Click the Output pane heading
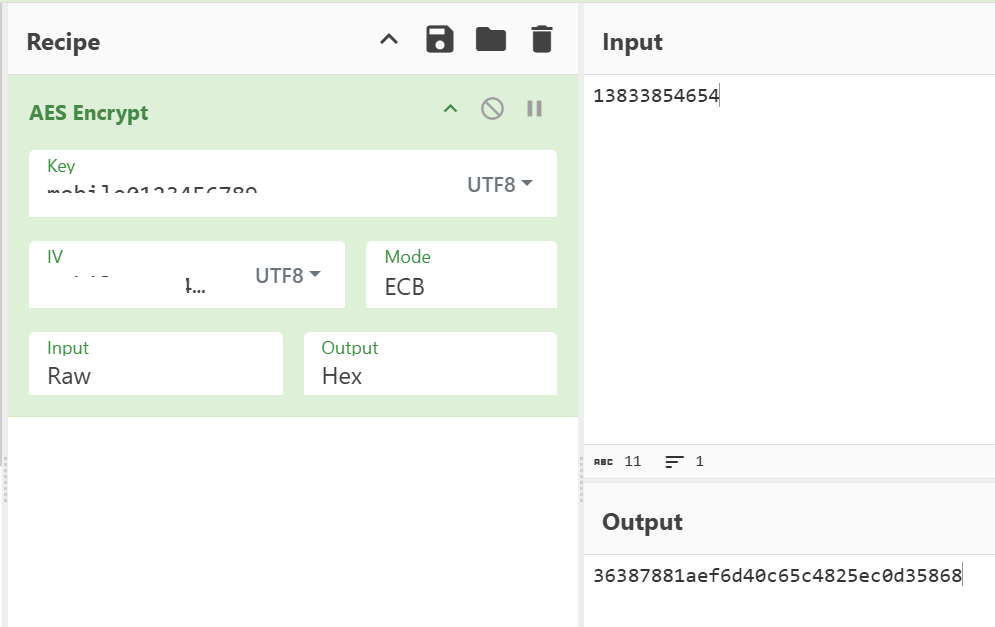The width and height of the screenshot is (995, 627). pyautogui.click(x=642, y=522)
